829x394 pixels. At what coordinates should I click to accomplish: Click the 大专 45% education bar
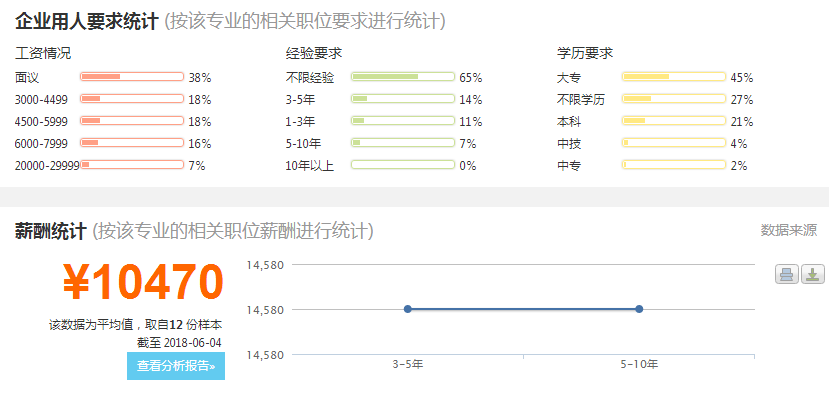coord(674,77)
